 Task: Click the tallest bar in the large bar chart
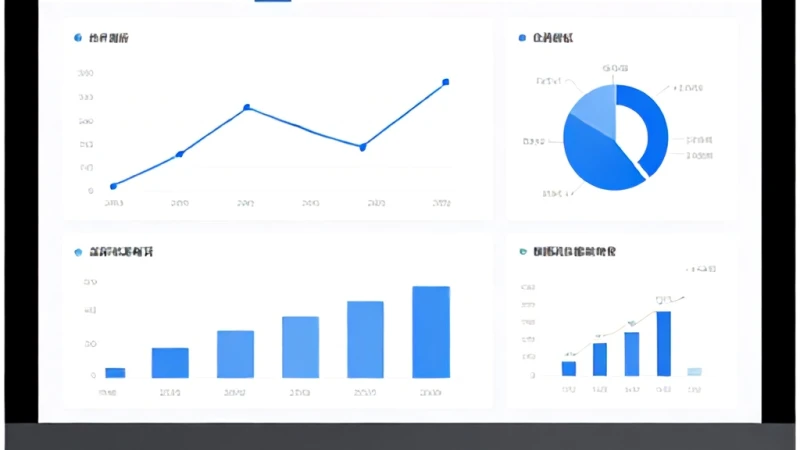point(431,332)
